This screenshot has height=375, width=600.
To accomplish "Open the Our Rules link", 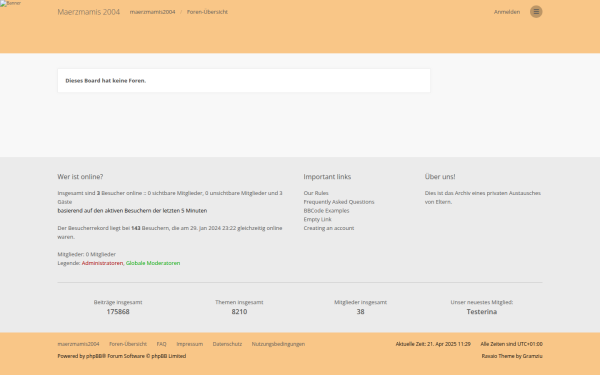I will point(316,193).
